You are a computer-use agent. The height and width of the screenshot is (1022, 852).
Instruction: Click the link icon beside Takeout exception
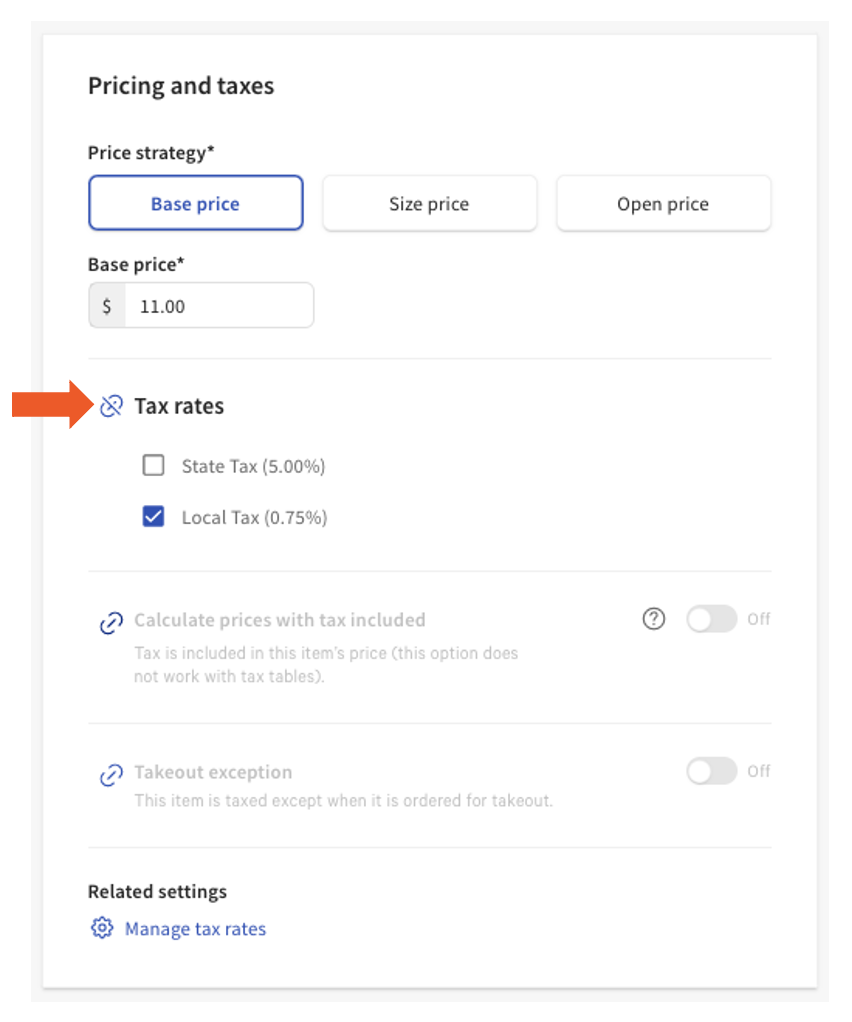click(110, 773)
